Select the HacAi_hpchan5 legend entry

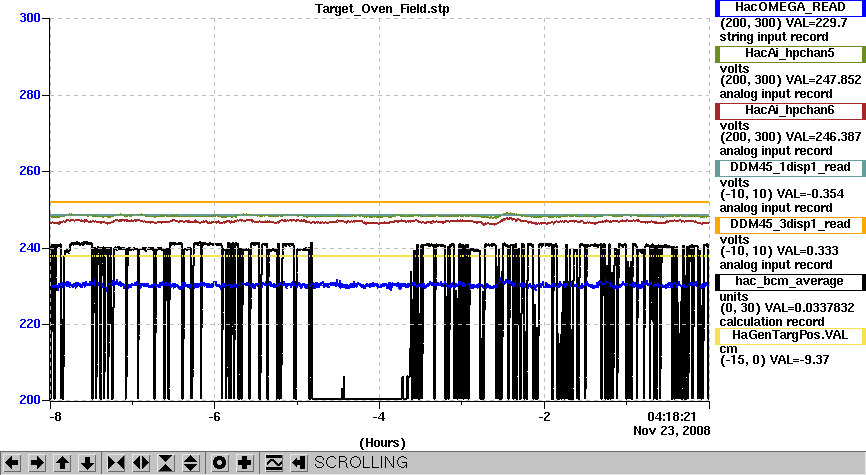pyautogui.click(x=790, y=54)
